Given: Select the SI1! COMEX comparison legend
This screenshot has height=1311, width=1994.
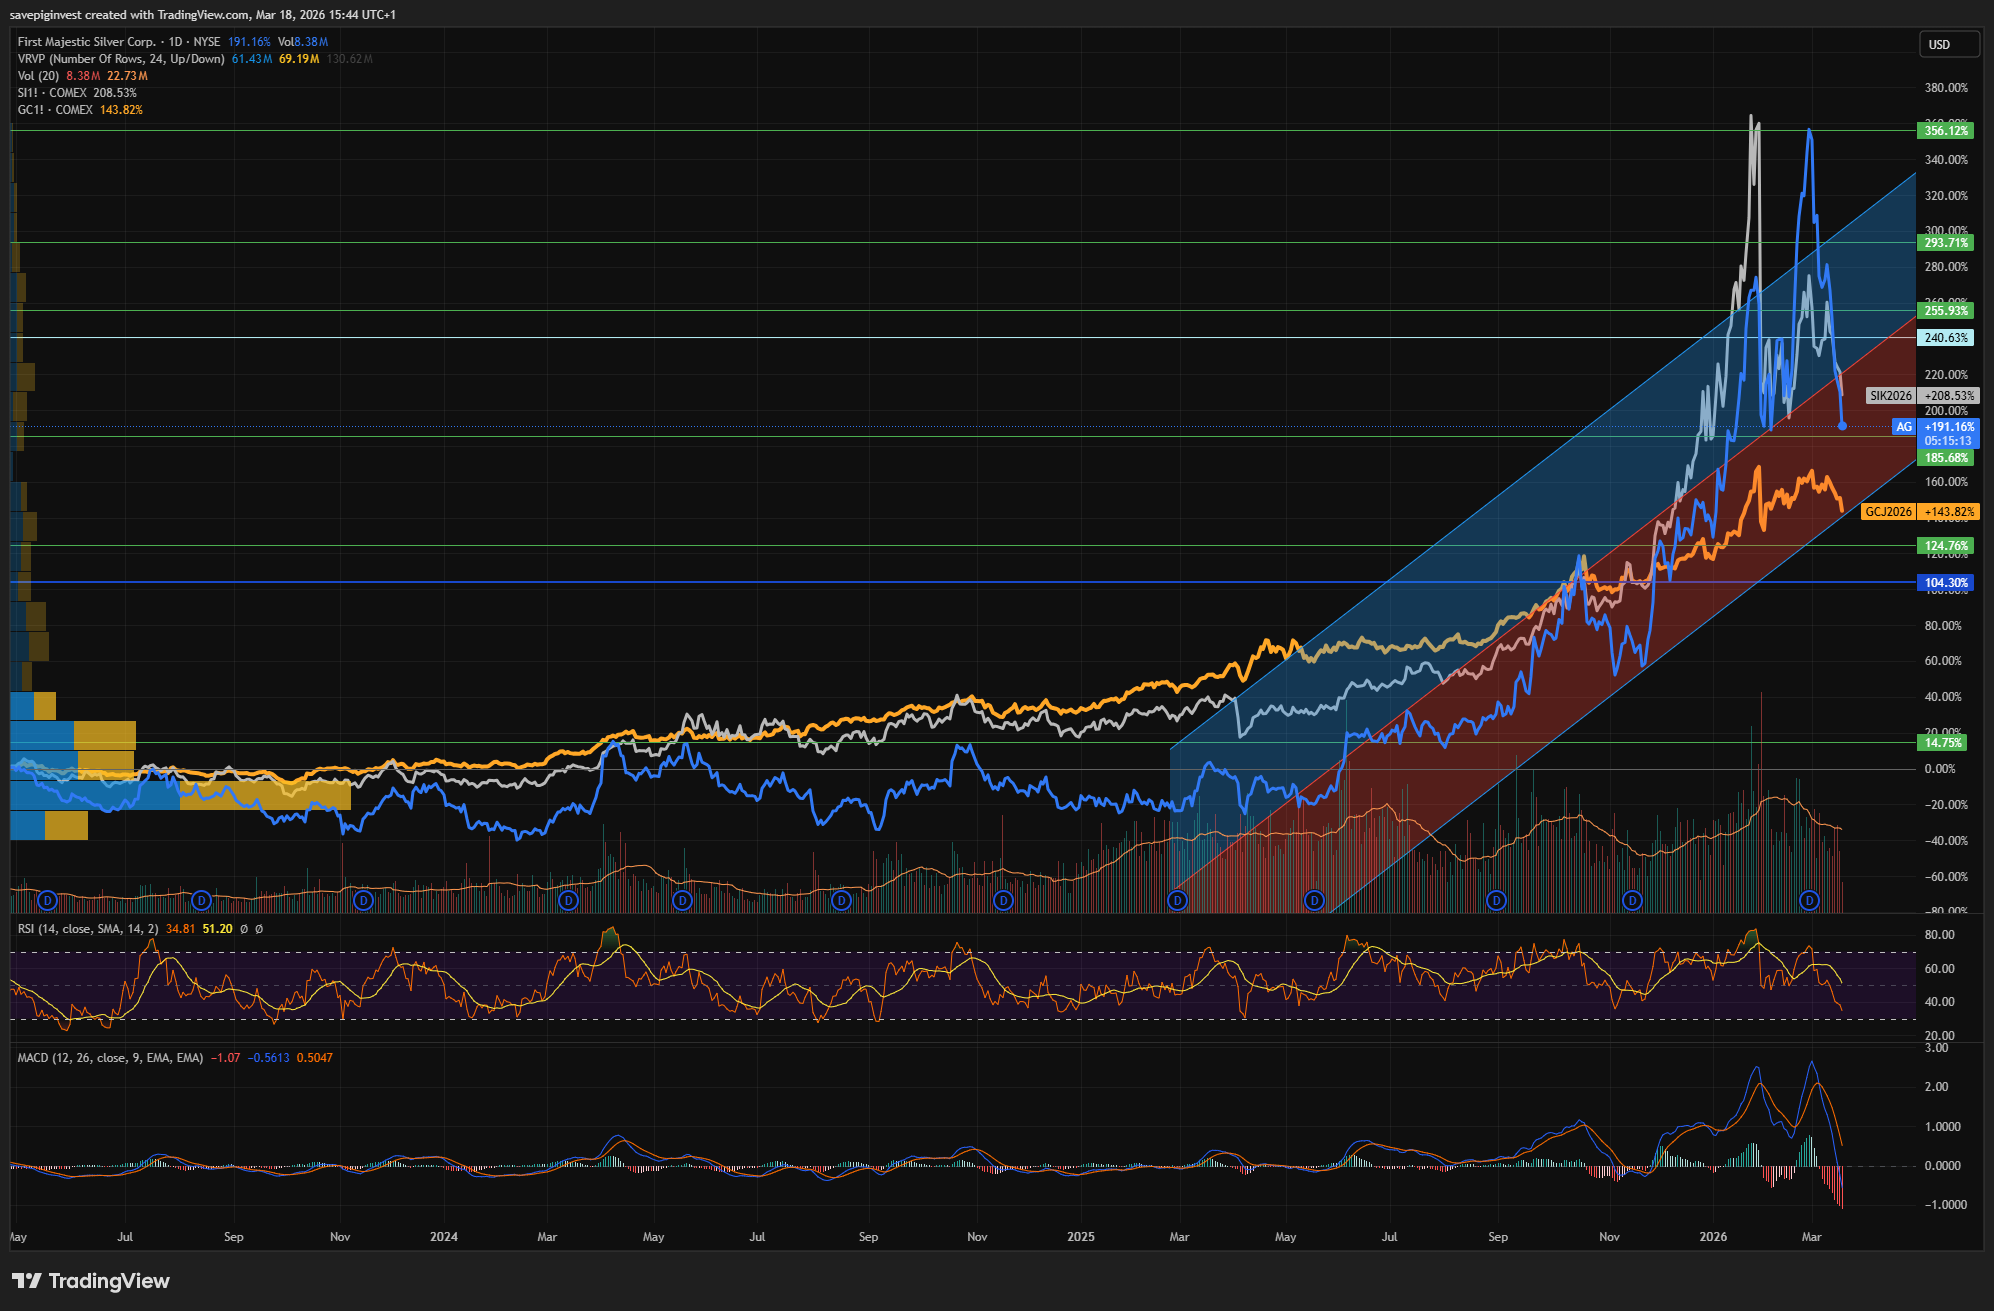Looking at the screenshot, I should pos(52,93).
